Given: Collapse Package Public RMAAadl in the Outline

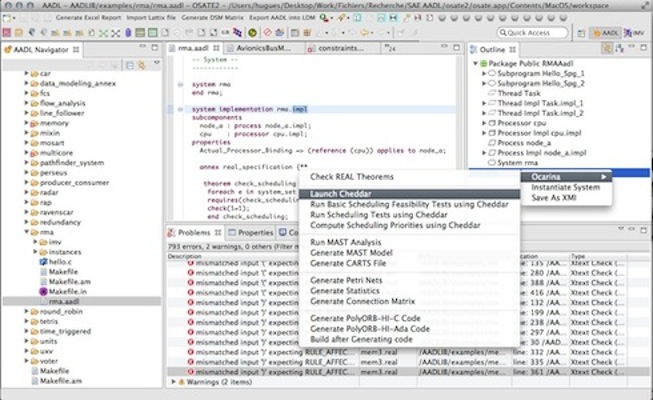Looking at the screenshot, I should [x=475, y=63].
